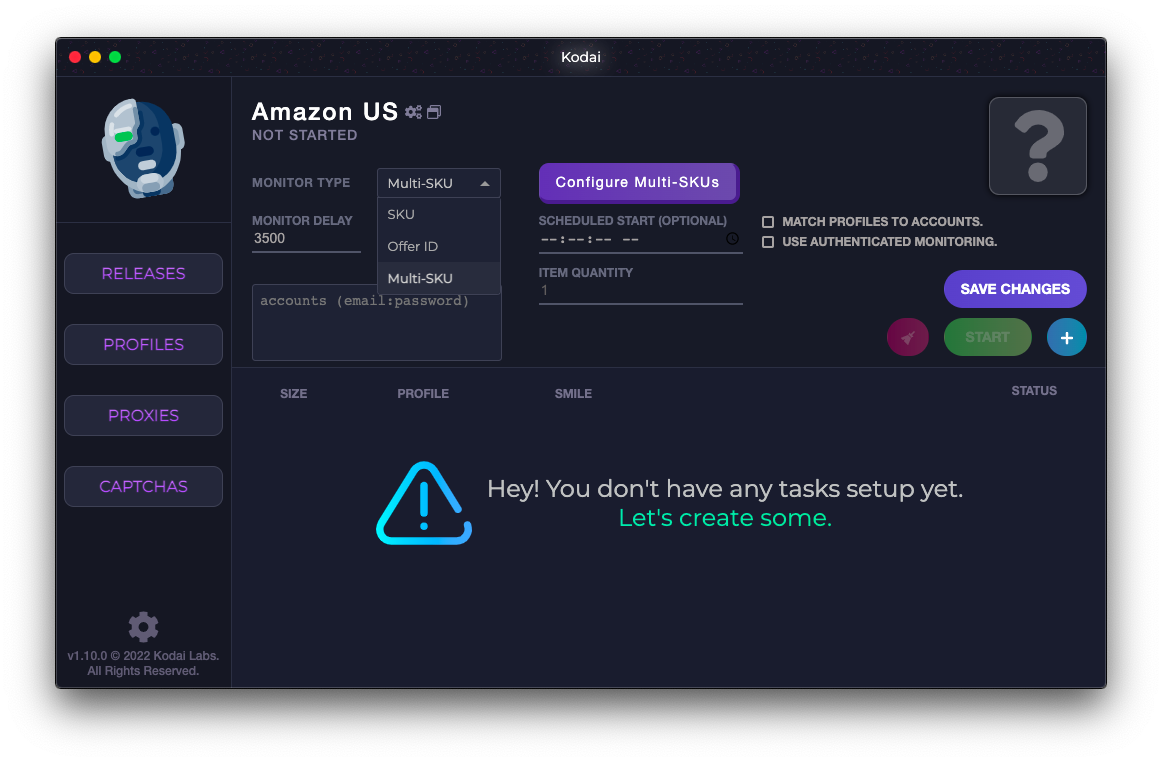Click Configure Multi-SKUs button

pos(638,182)
